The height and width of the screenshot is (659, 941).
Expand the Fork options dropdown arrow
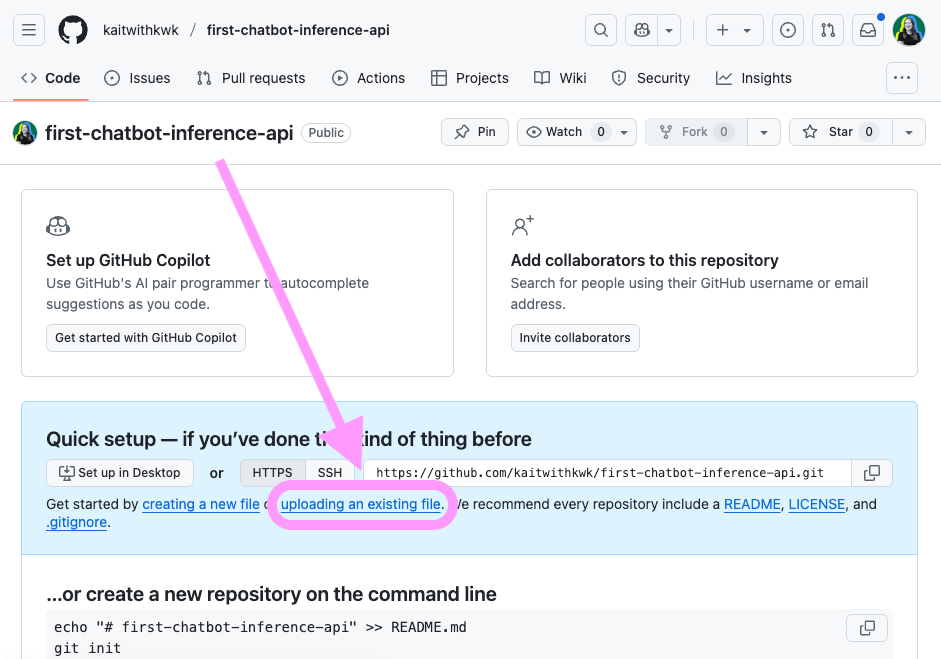[764, 132]
